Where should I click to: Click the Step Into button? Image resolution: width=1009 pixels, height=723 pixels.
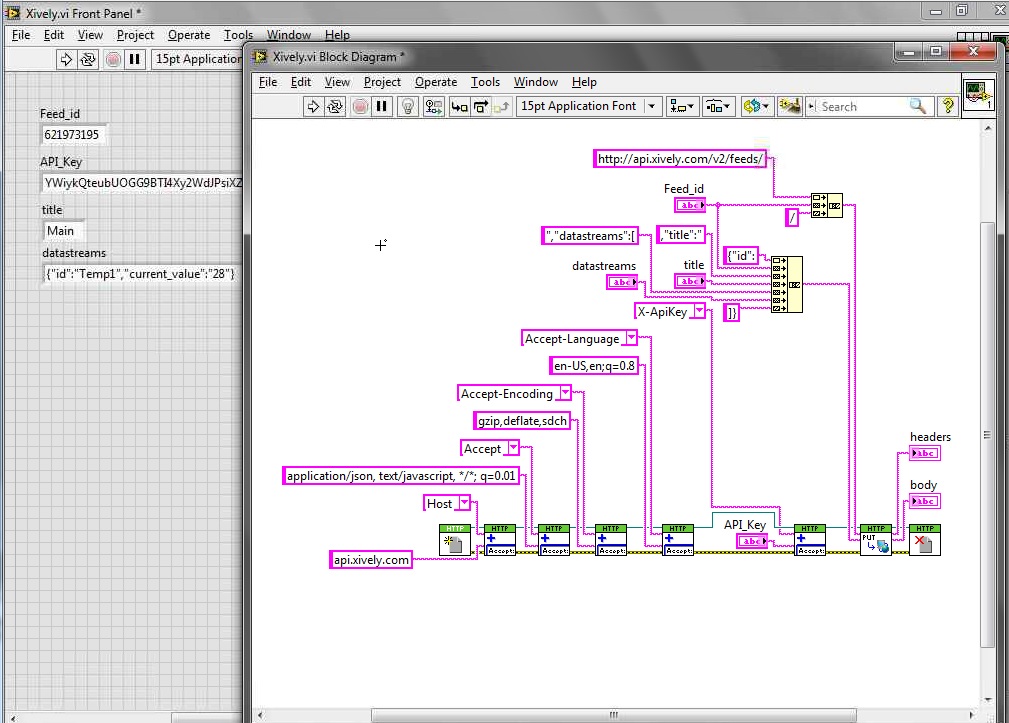[x=459, y=107]
